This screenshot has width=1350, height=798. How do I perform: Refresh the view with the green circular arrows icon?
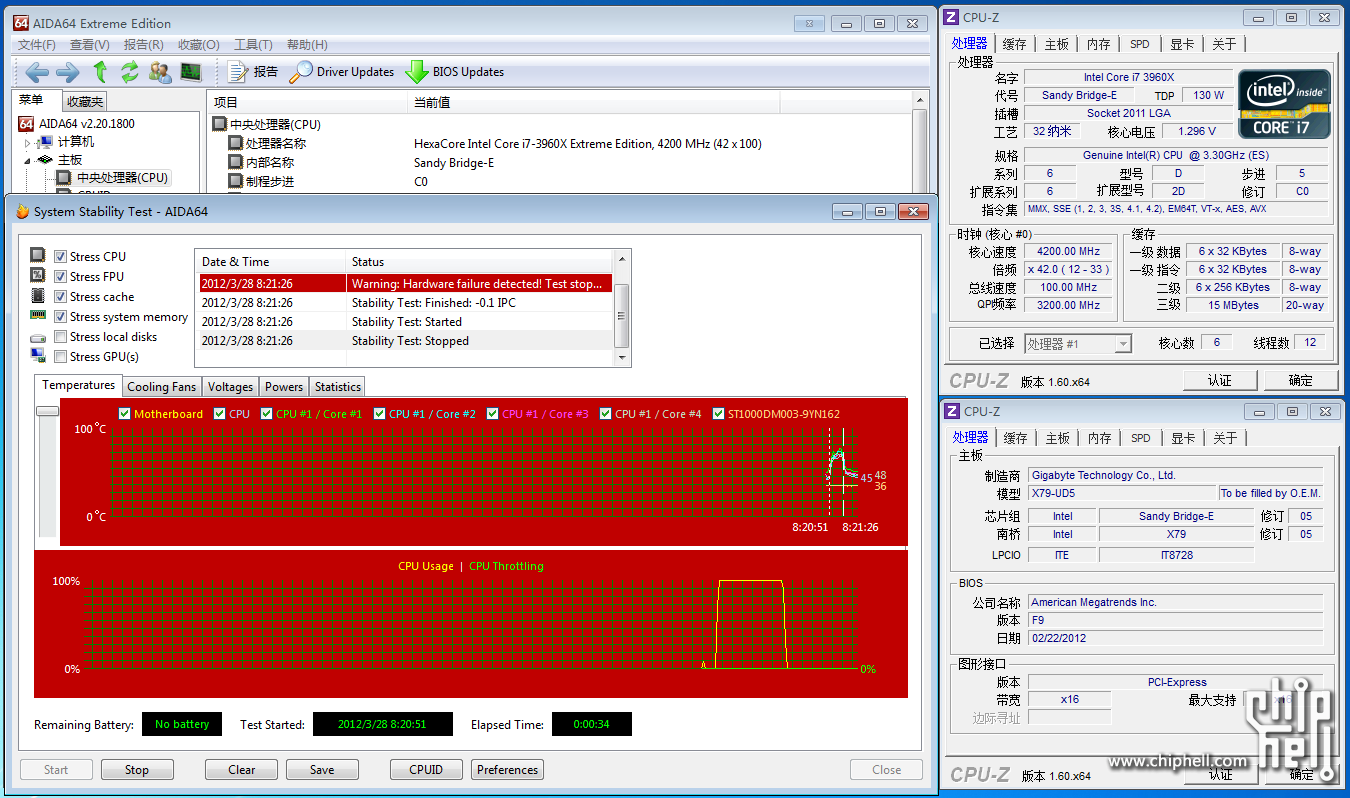click(x=129, y=72)
